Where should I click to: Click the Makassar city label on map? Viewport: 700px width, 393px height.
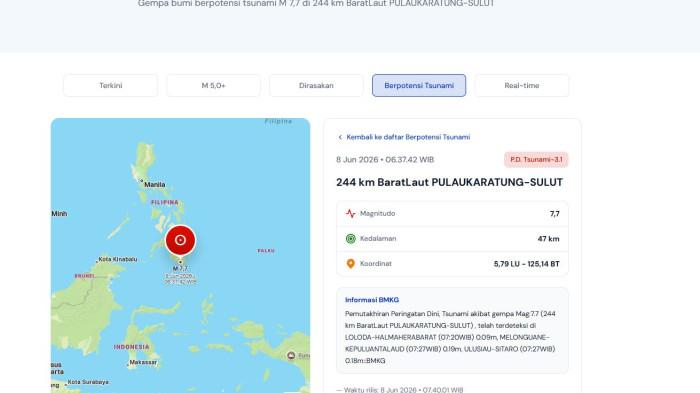[143, 362]
